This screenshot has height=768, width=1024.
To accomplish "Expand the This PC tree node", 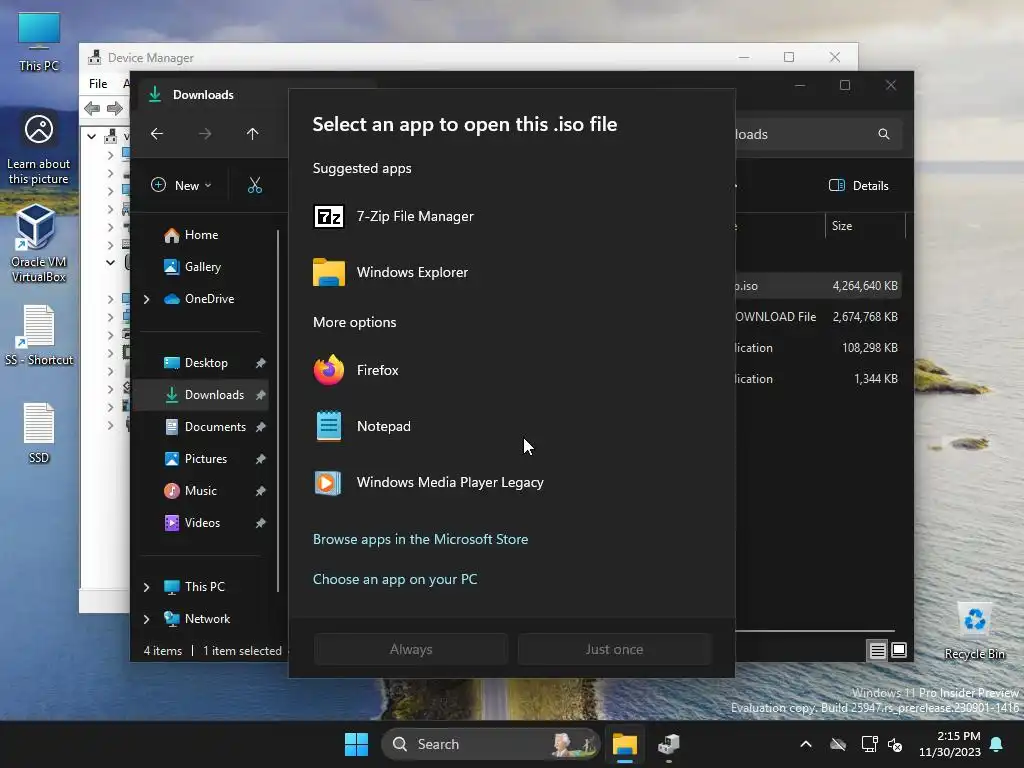I will pos(146,587).
